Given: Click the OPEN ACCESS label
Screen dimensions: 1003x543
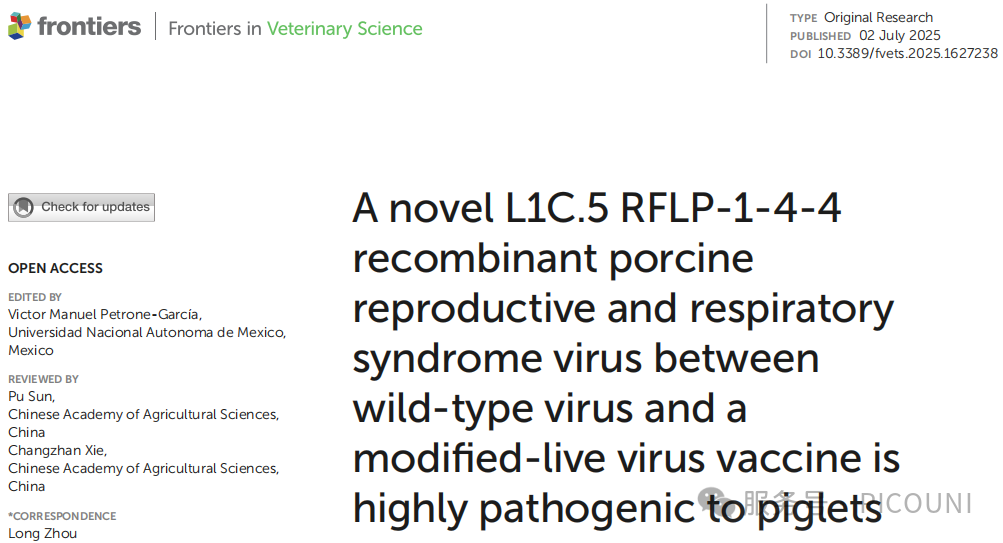Looking at the screenshot, I should tap(55, 268).
